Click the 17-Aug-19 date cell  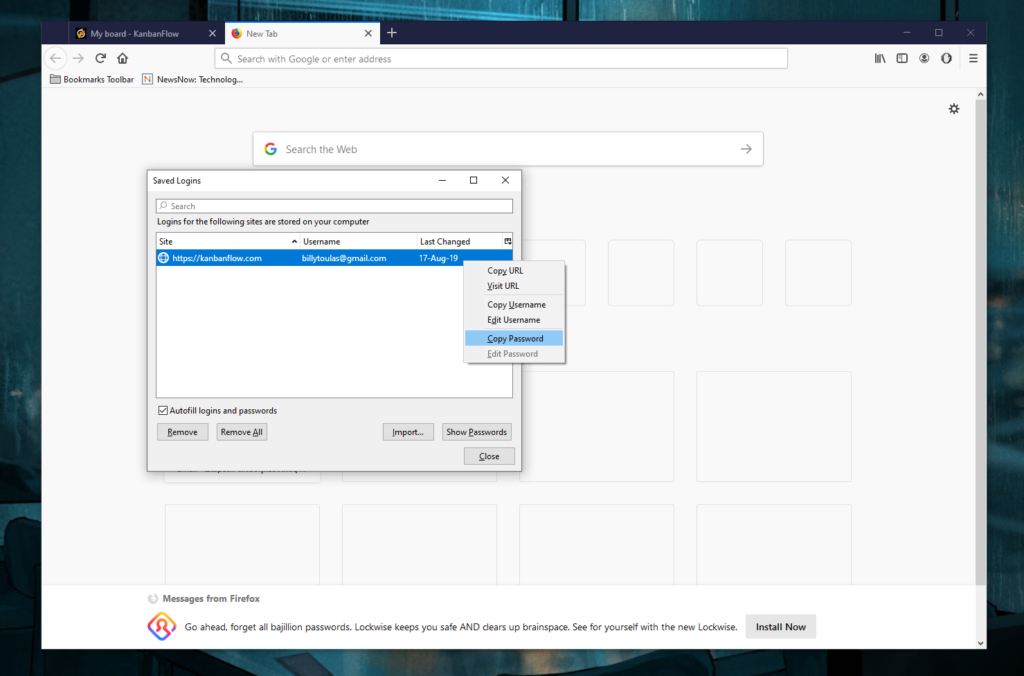point(438,258)
